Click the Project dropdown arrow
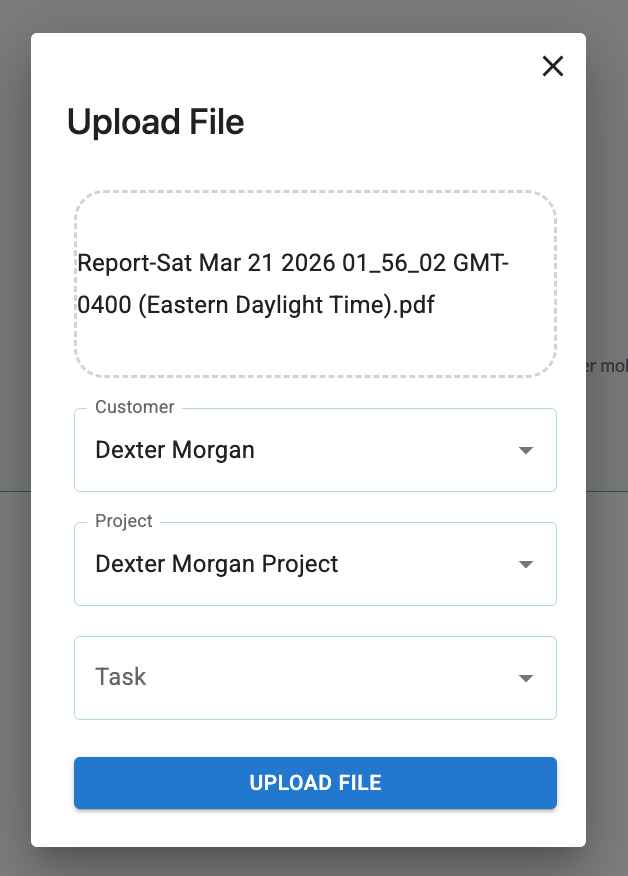This screenshot has width=628, height=876. 526,564
